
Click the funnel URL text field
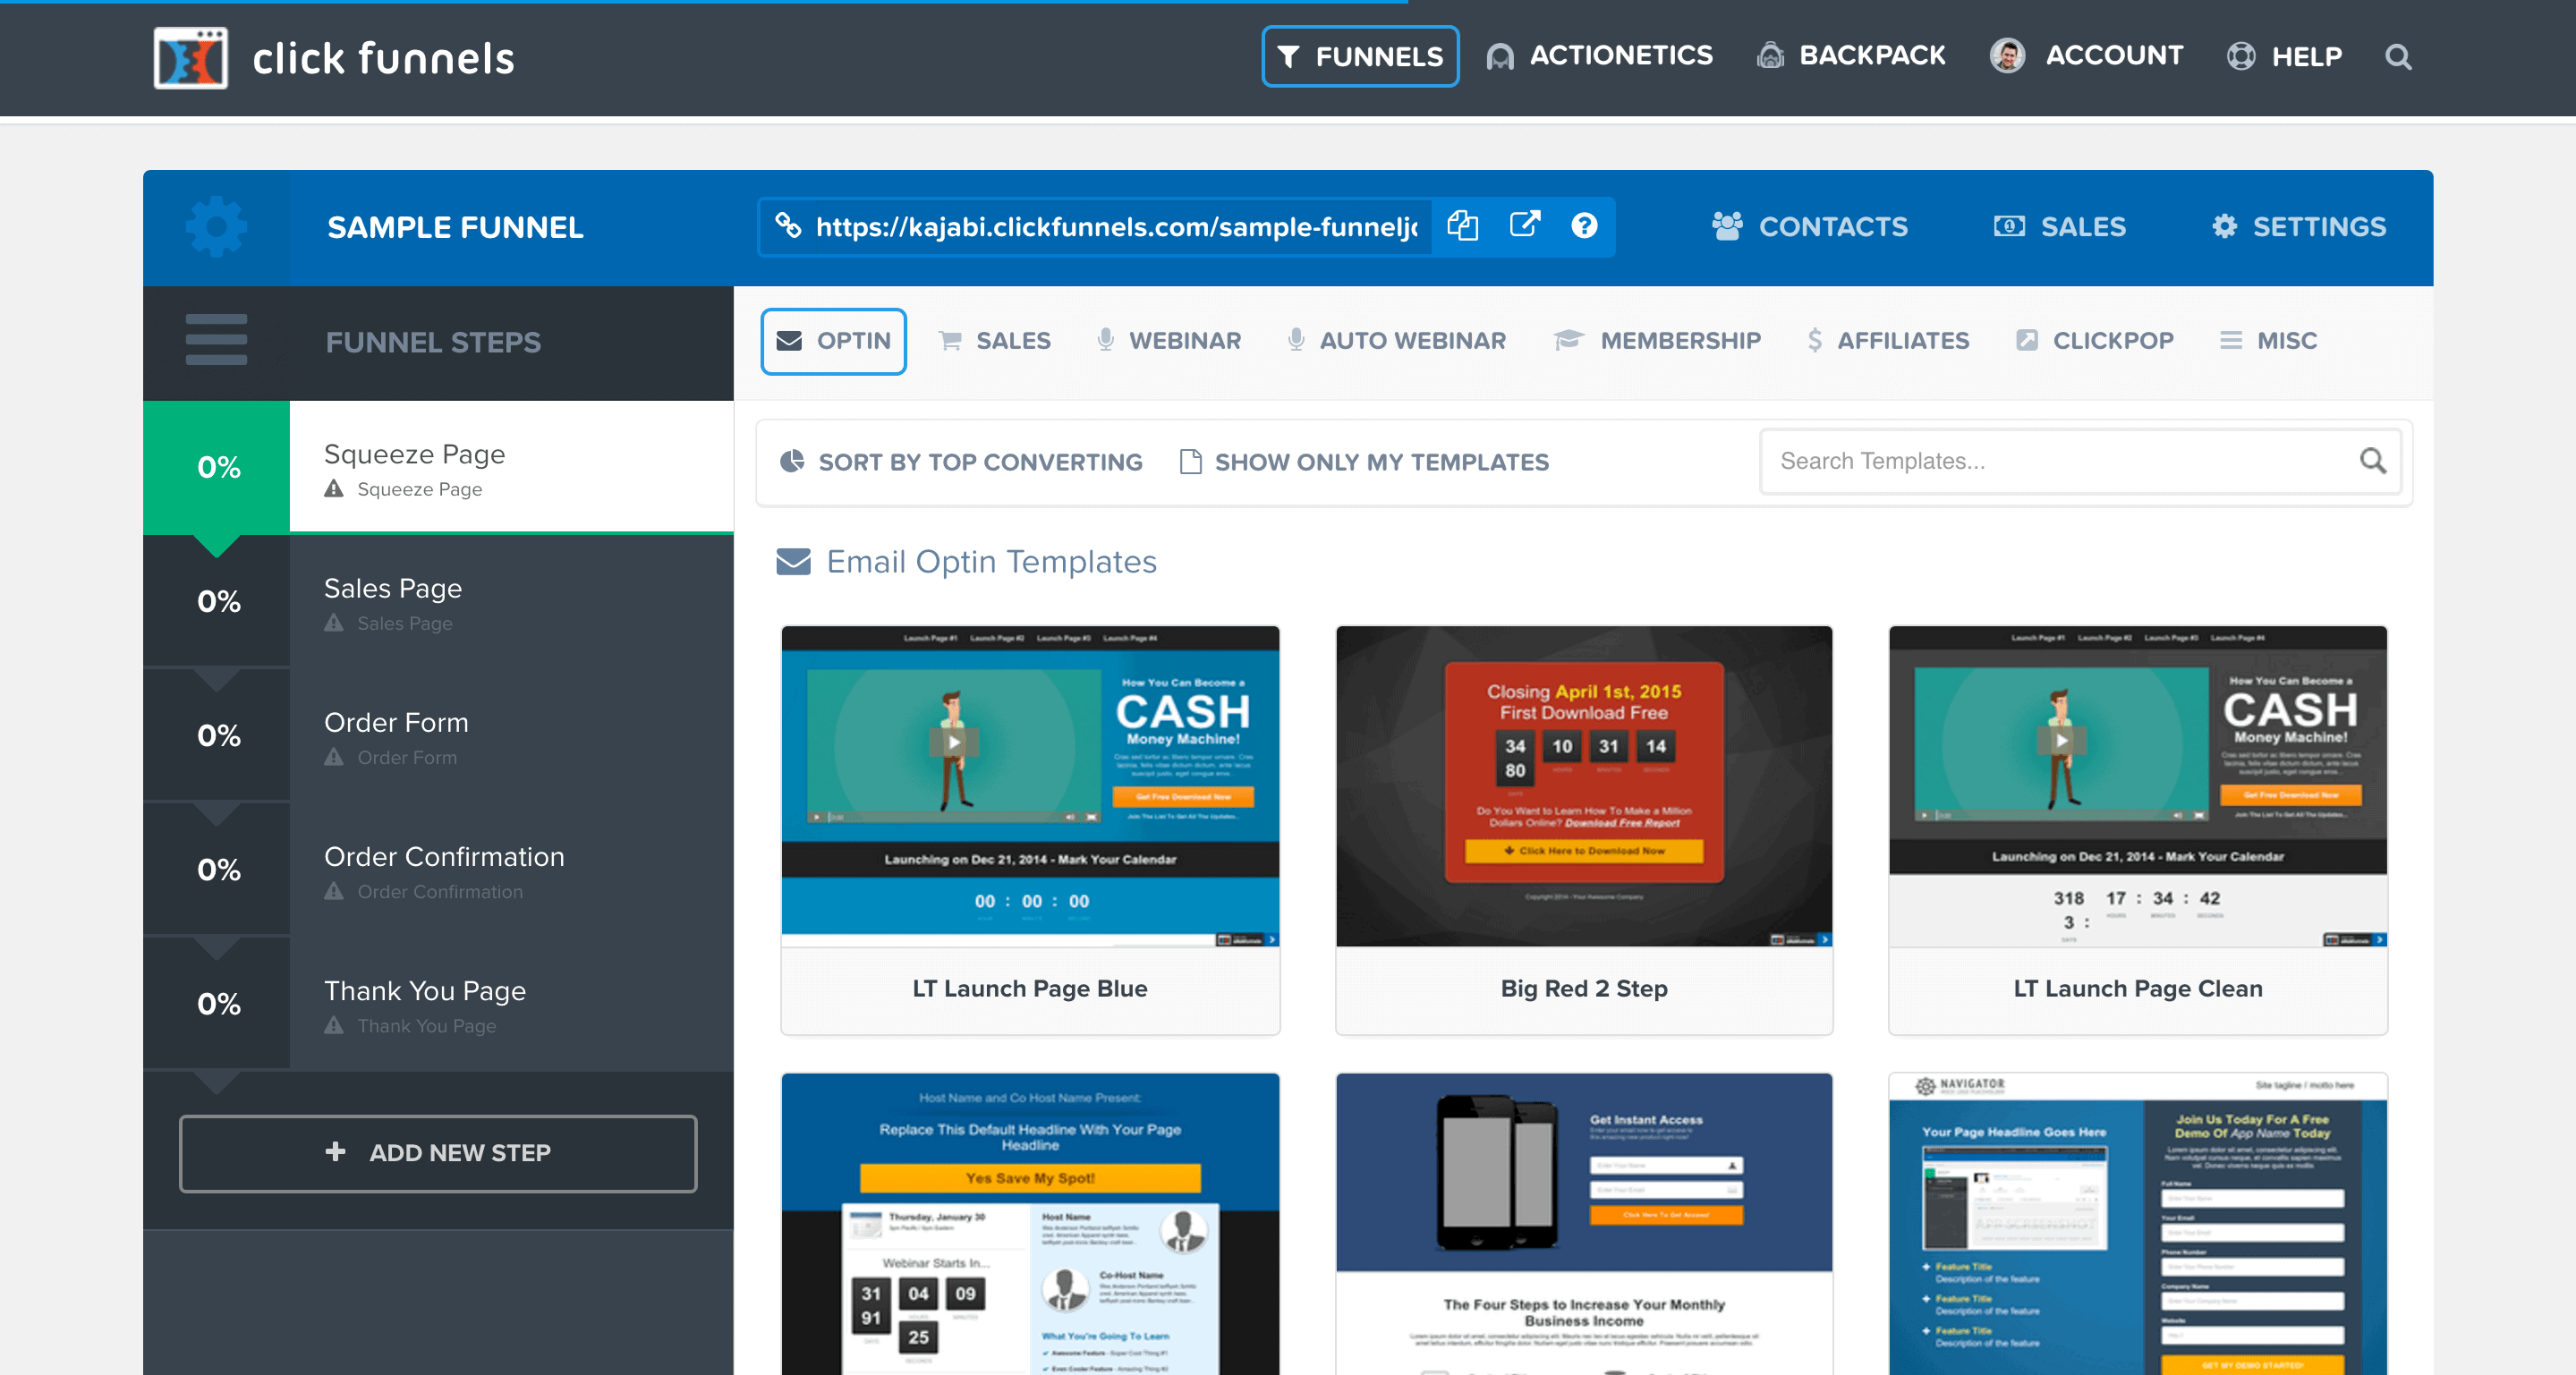click(x=1116, y=227)
